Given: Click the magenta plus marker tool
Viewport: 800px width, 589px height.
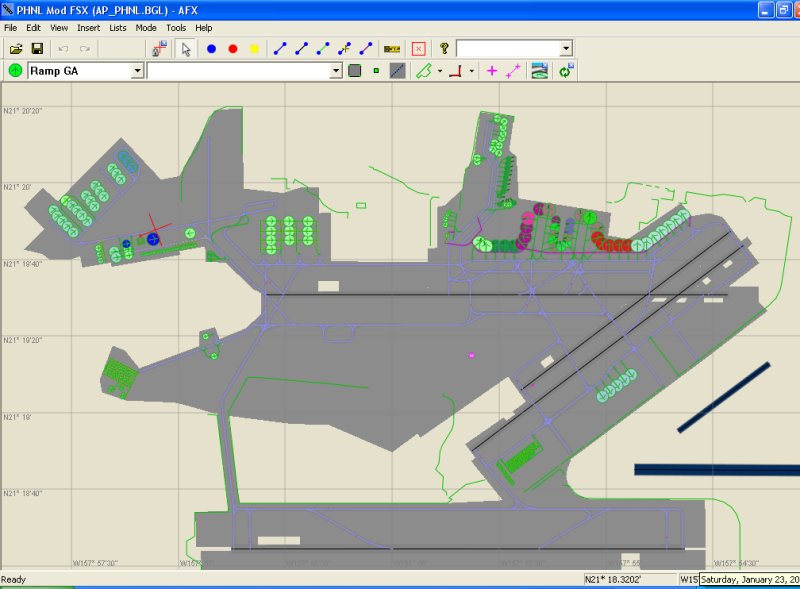Looking at the screenshot, I should point(491,71).
